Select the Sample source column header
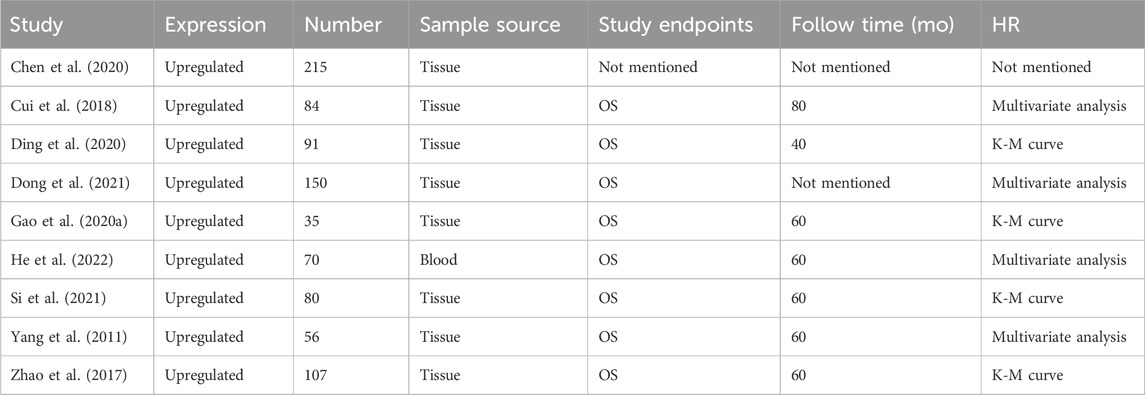This screenshot has width=1145, height=395. (490, 25)
